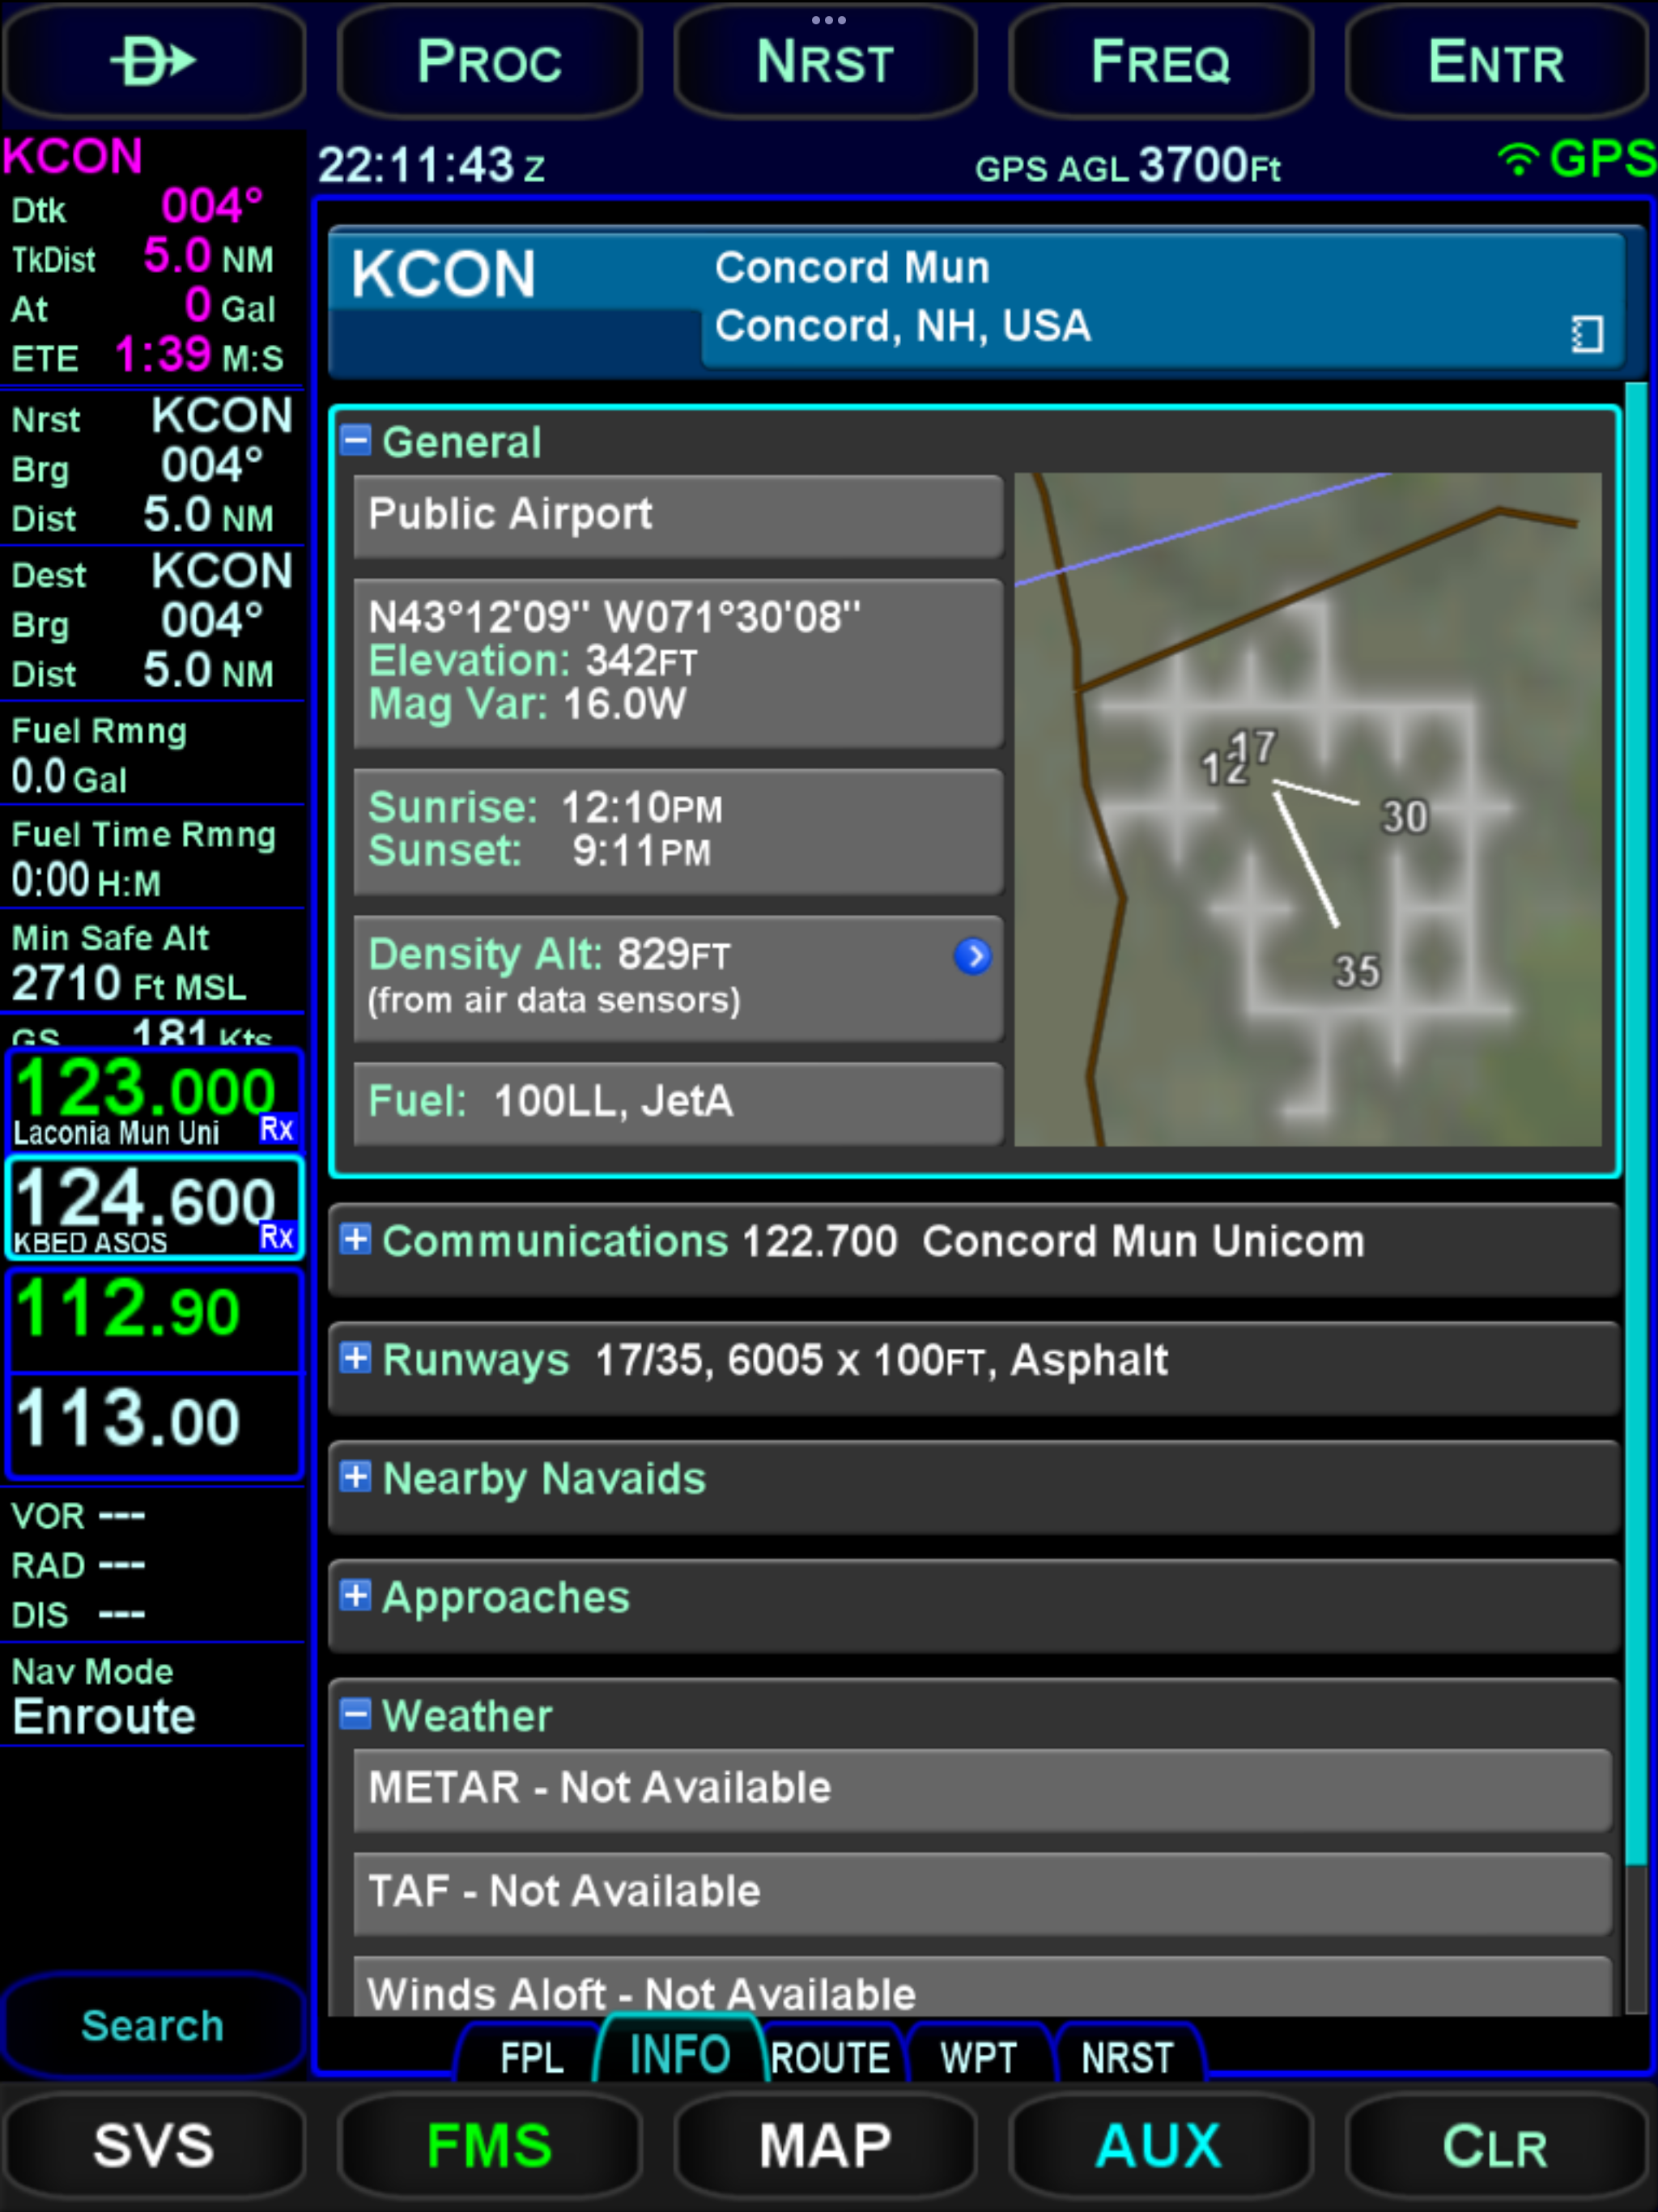Tap the Search button

point(153,2026)
